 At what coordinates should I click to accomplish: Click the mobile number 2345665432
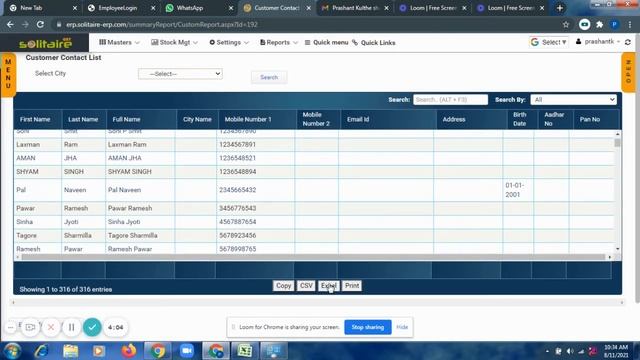point(238,190)
